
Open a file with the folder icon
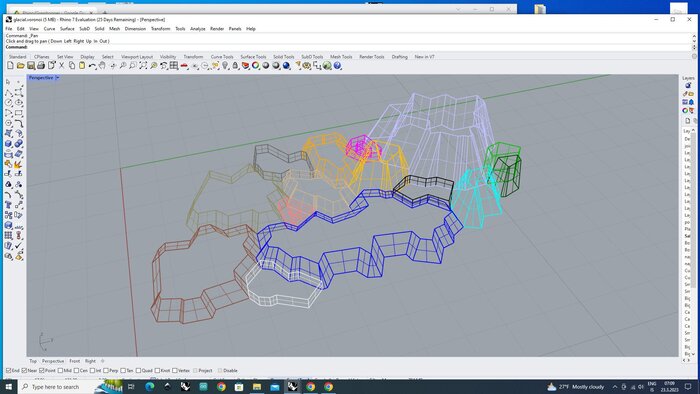(x=21, y=66)
